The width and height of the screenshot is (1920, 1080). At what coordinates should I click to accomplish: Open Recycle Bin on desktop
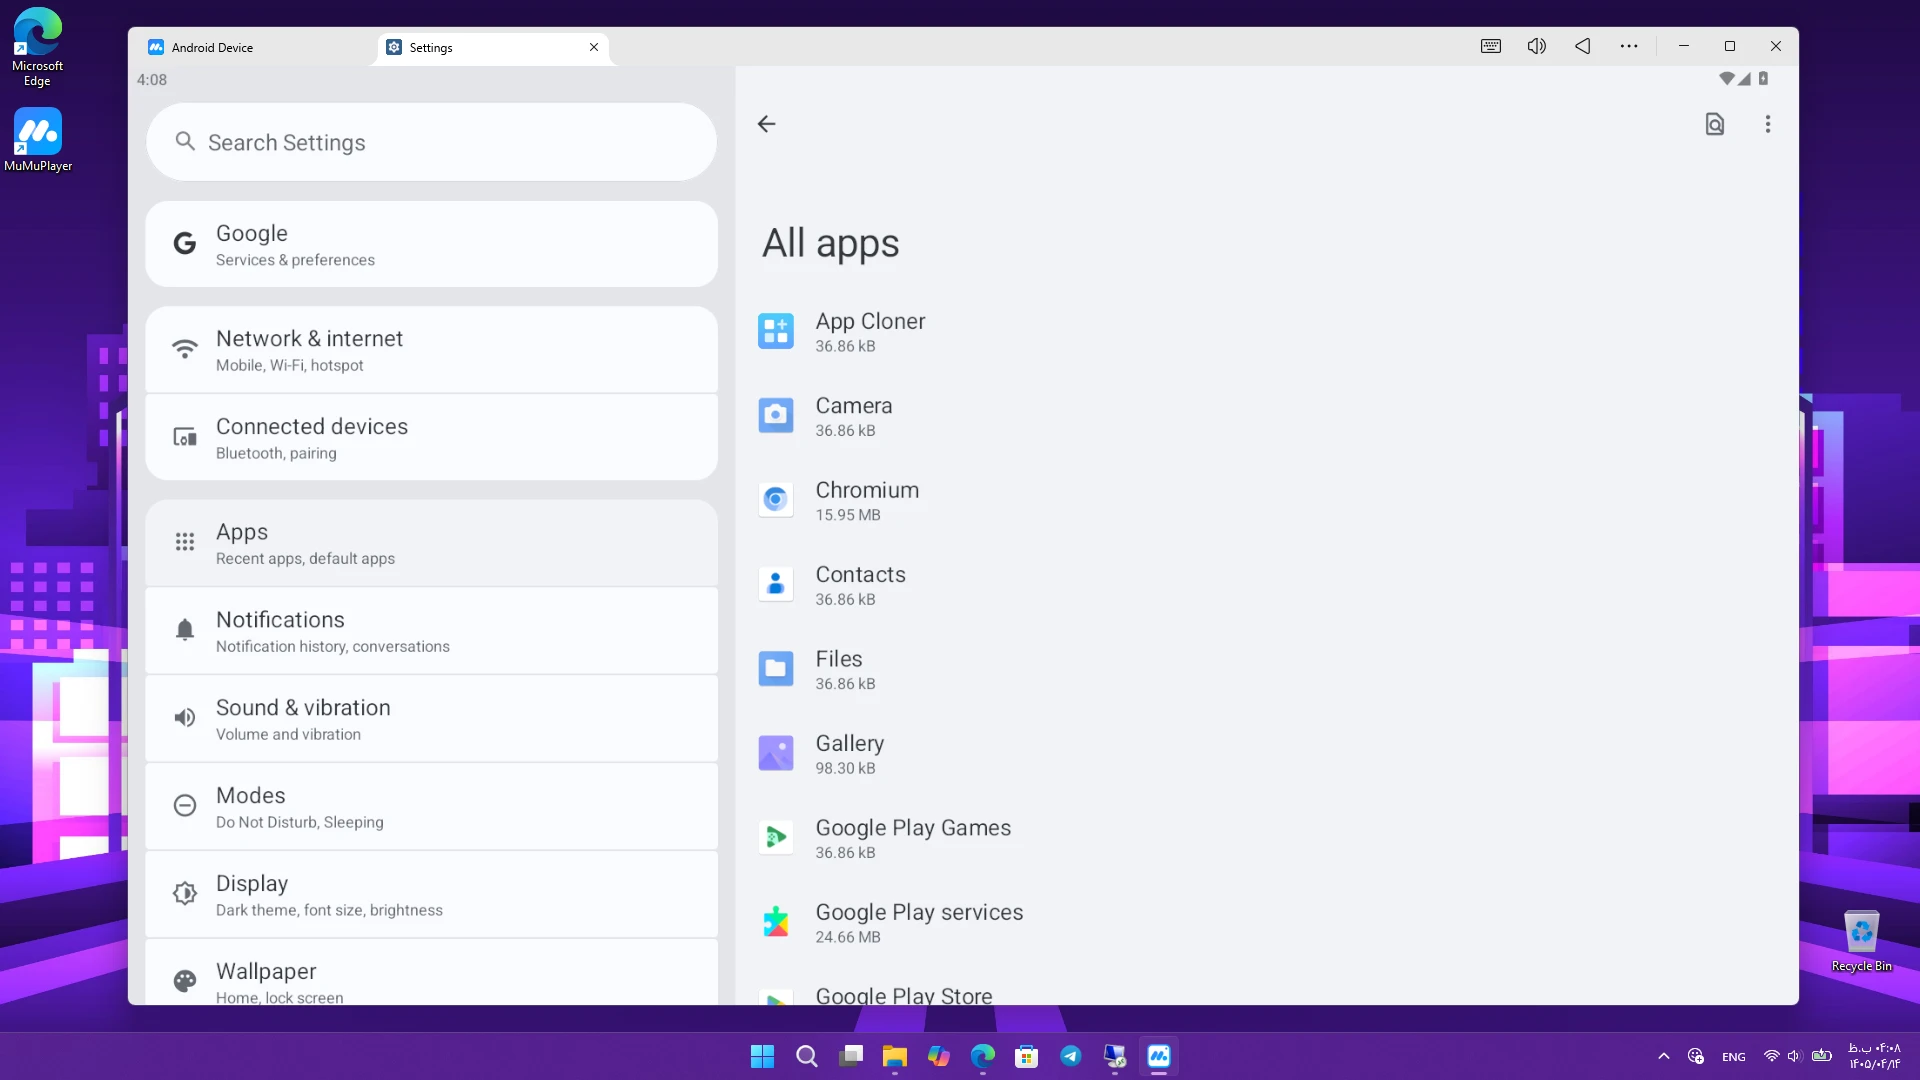[x=1861, y=941]
